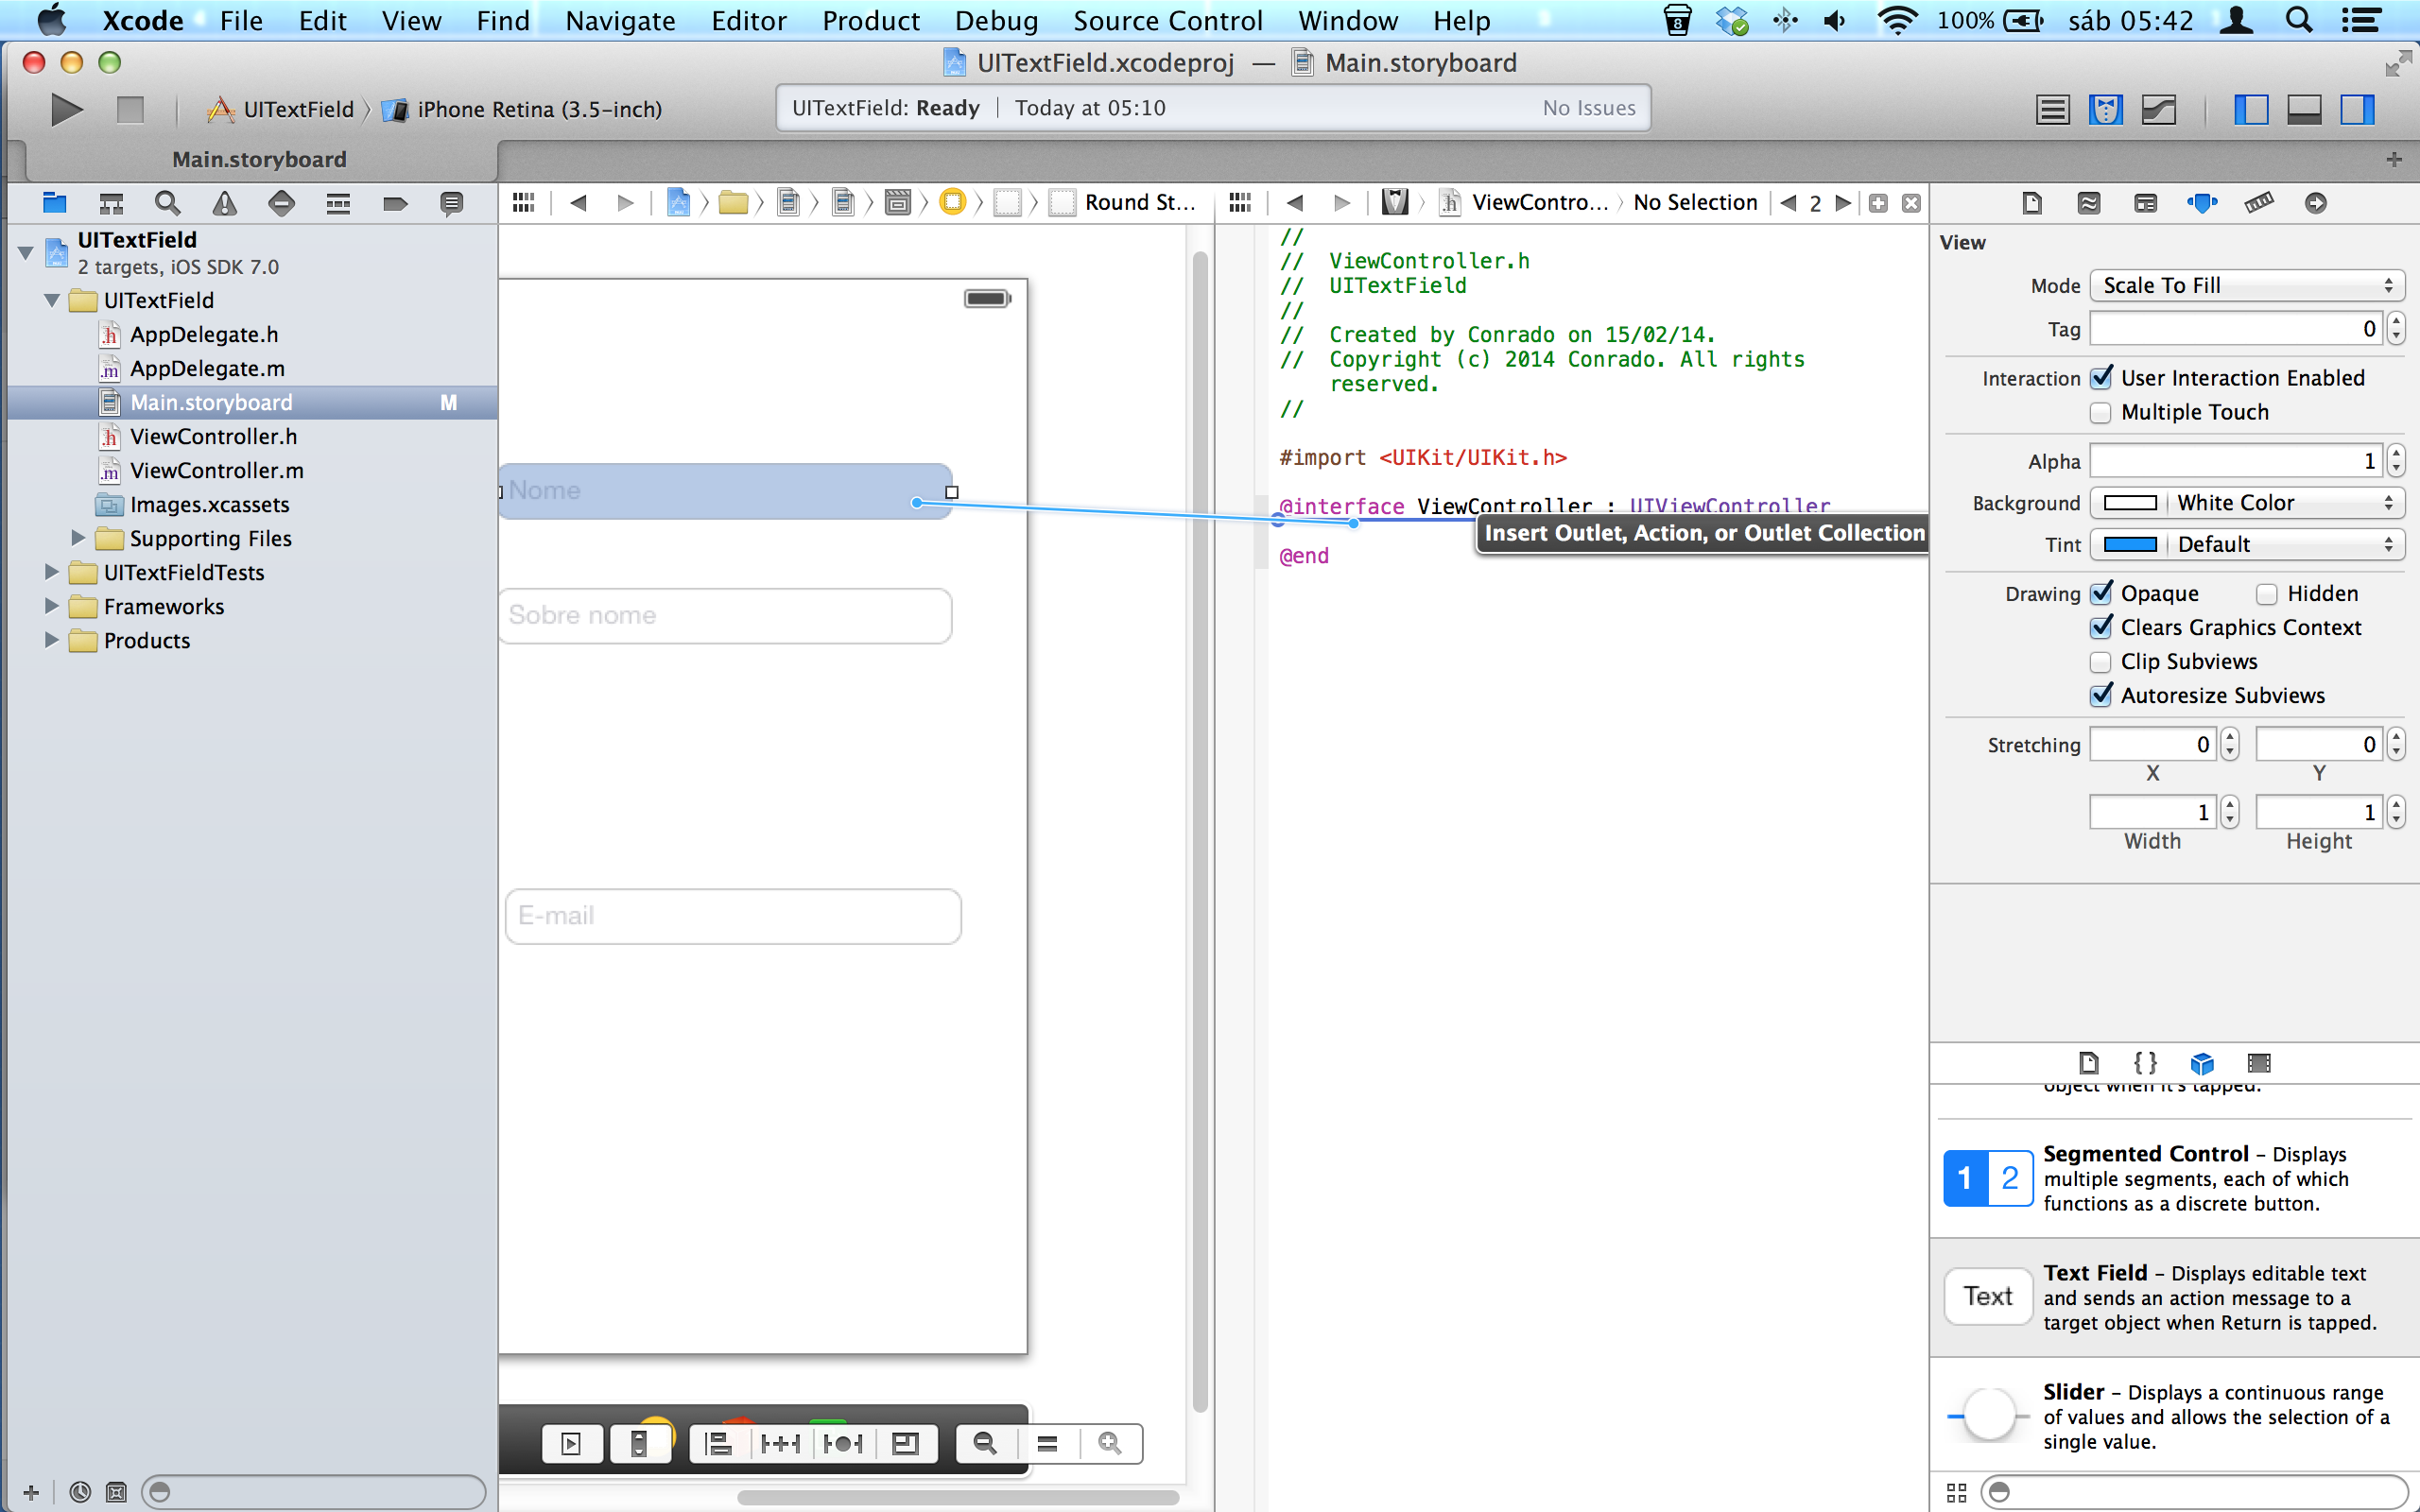Open the Product menu
The width and height of the screenshot is (2420, 1512).
coord(870,20)
